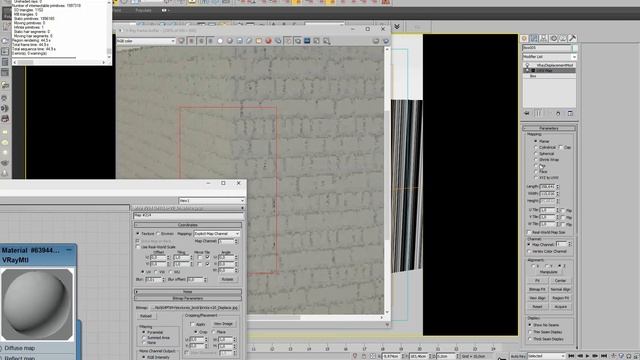Click the Manipulate button
The image size is (640, 360).
[x=549, y=272]
